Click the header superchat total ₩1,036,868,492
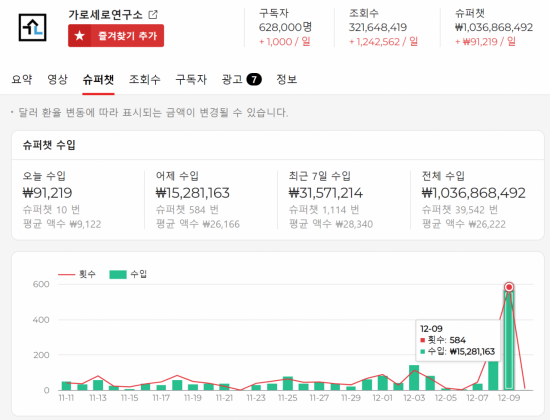 494,27
